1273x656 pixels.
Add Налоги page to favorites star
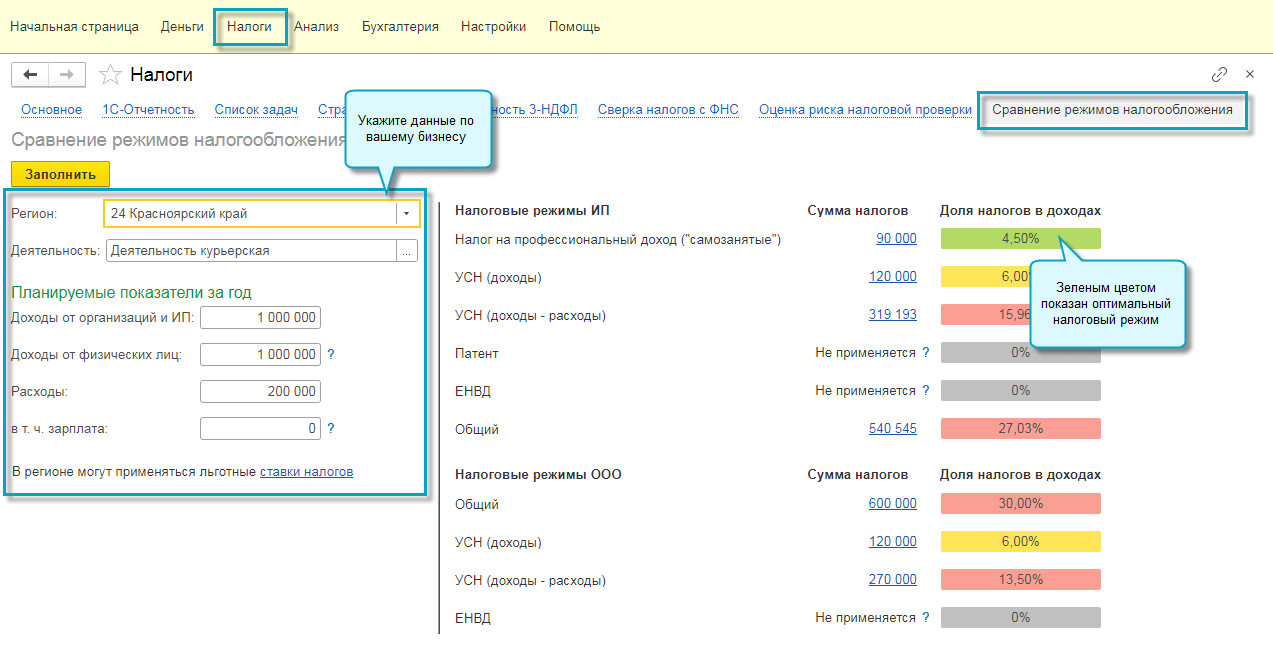(111, 75)
